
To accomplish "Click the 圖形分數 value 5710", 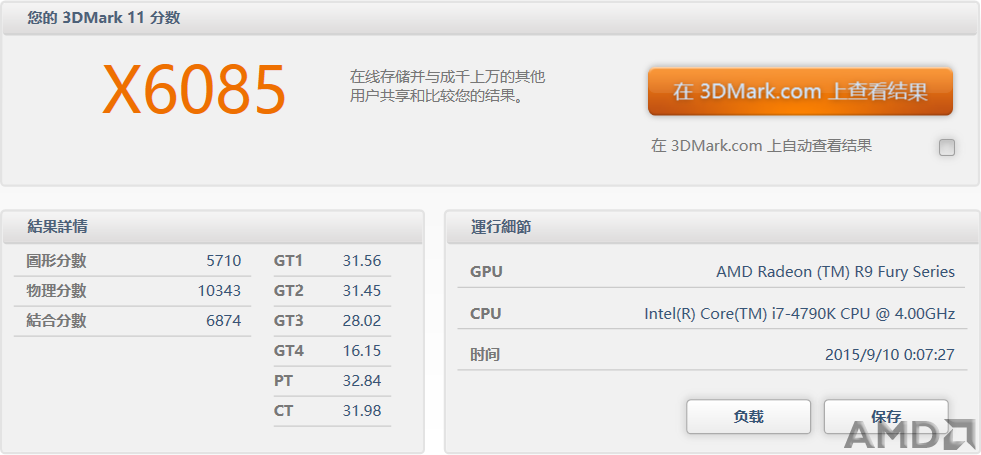I will pyautogui.click(x=223, y=261).
